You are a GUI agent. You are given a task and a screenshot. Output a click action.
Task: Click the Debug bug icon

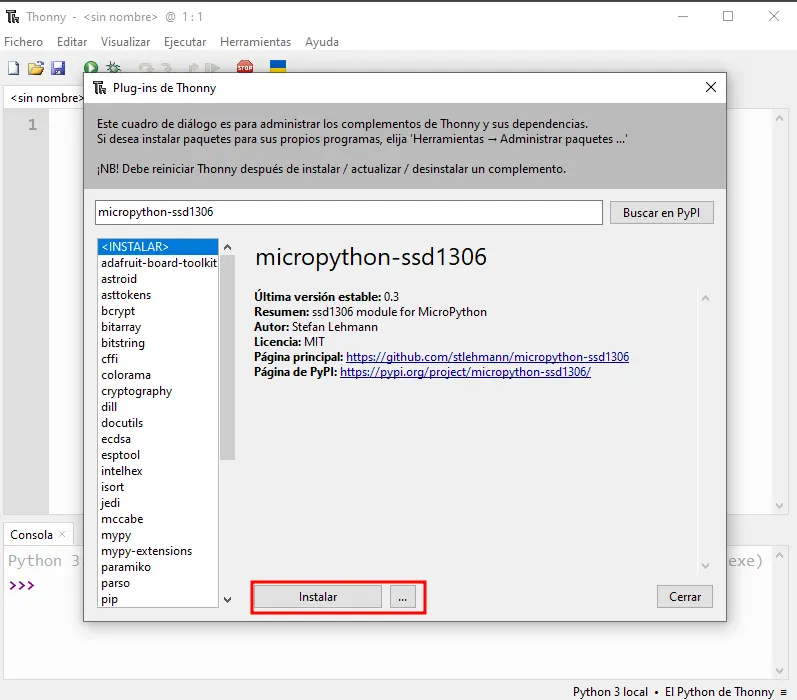pos(113,67)
